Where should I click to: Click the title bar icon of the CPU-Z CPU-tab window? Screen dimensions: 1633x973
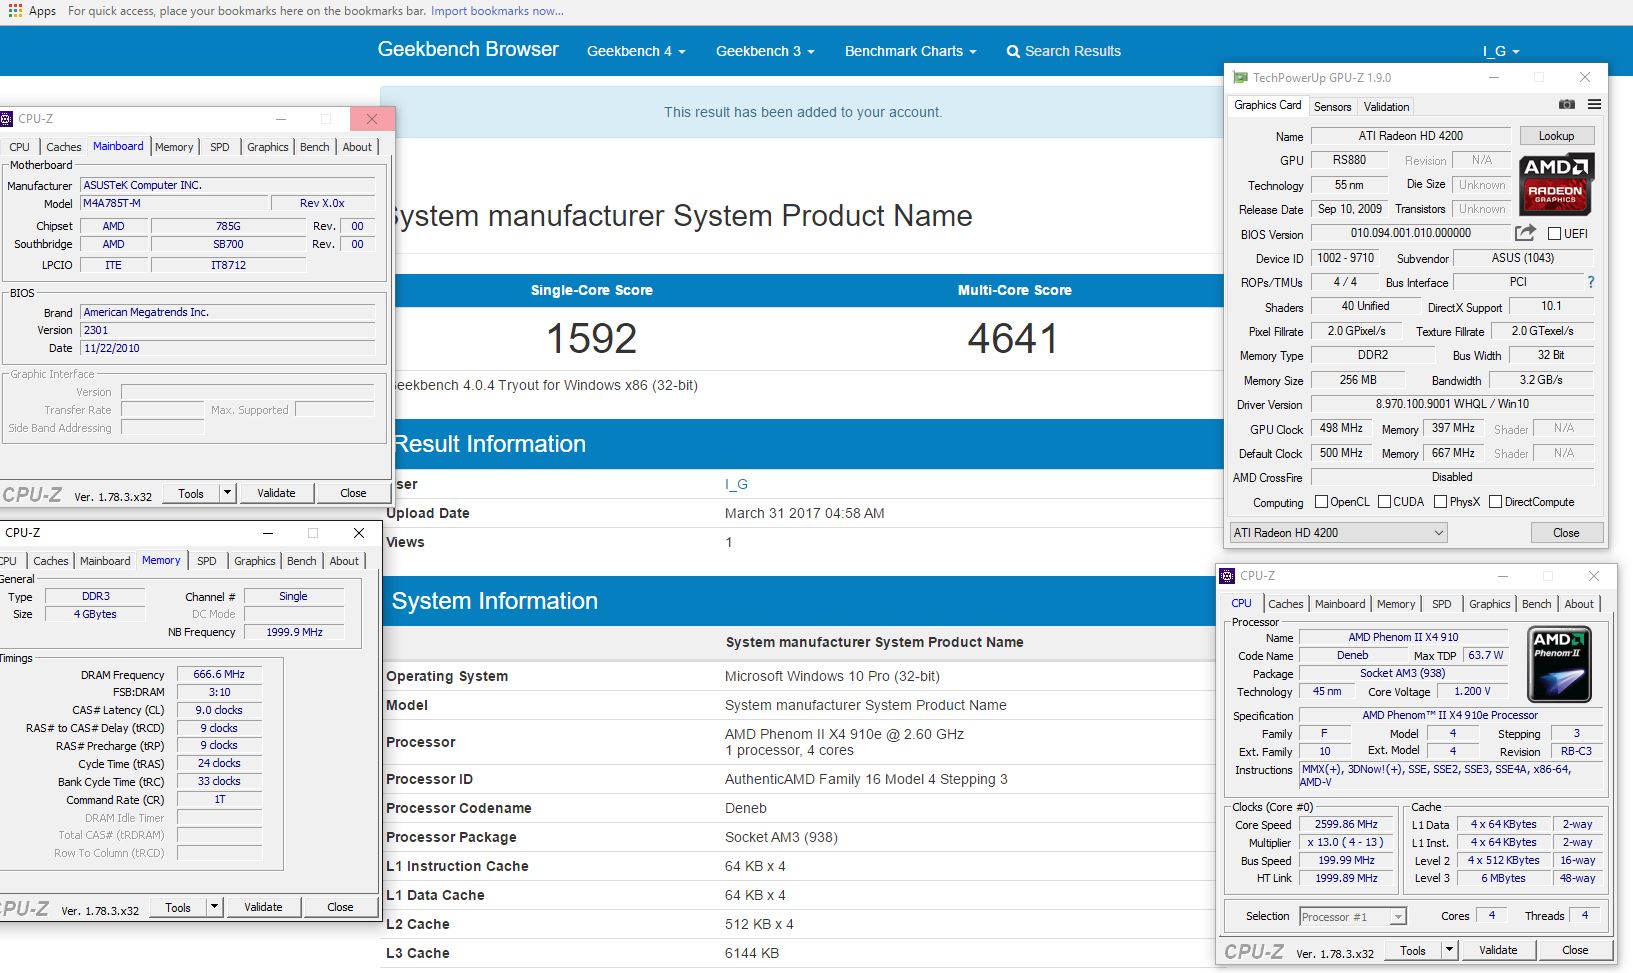pyautogui.click(x=1227, y=576)
